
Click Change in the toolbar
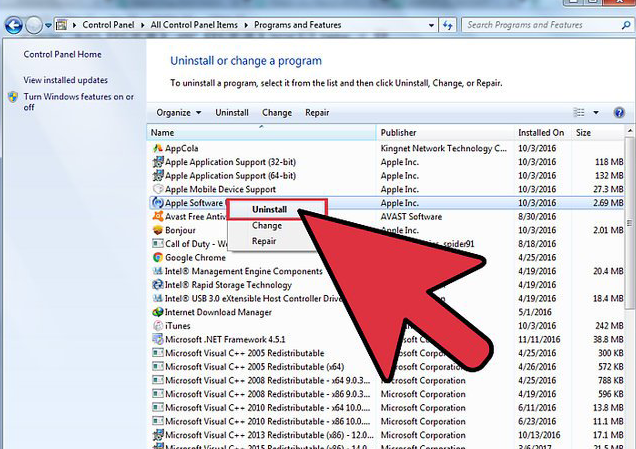277,113
